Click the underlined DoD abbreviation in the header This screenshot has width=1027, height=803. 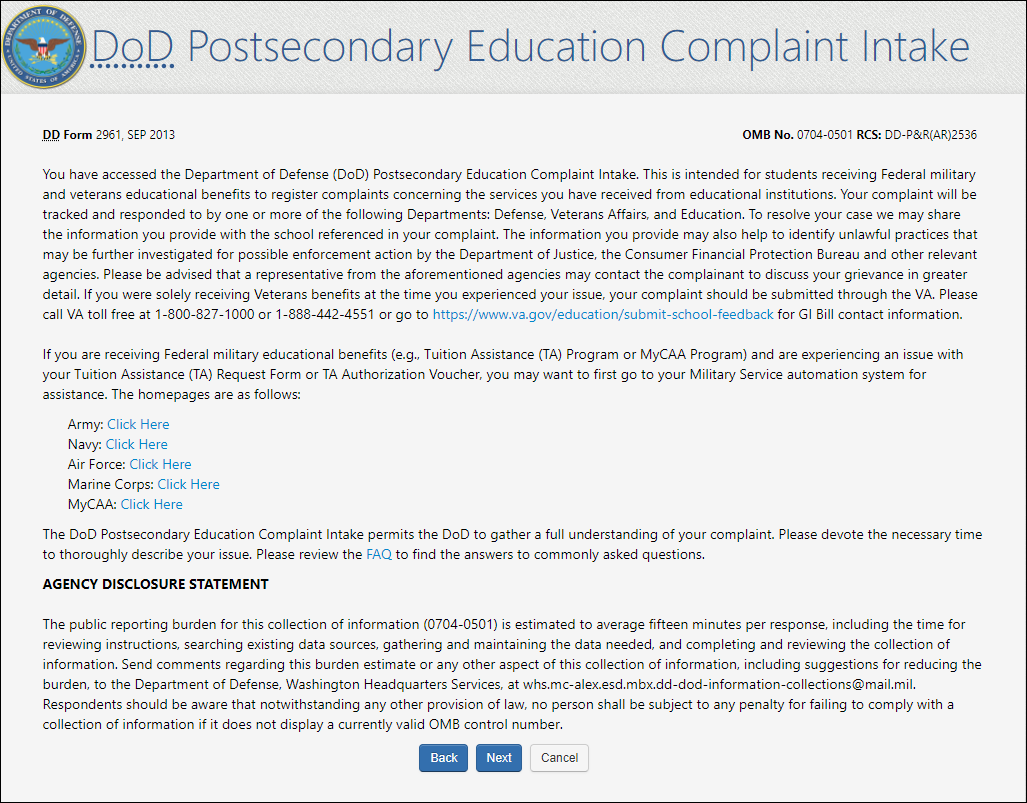132,47
